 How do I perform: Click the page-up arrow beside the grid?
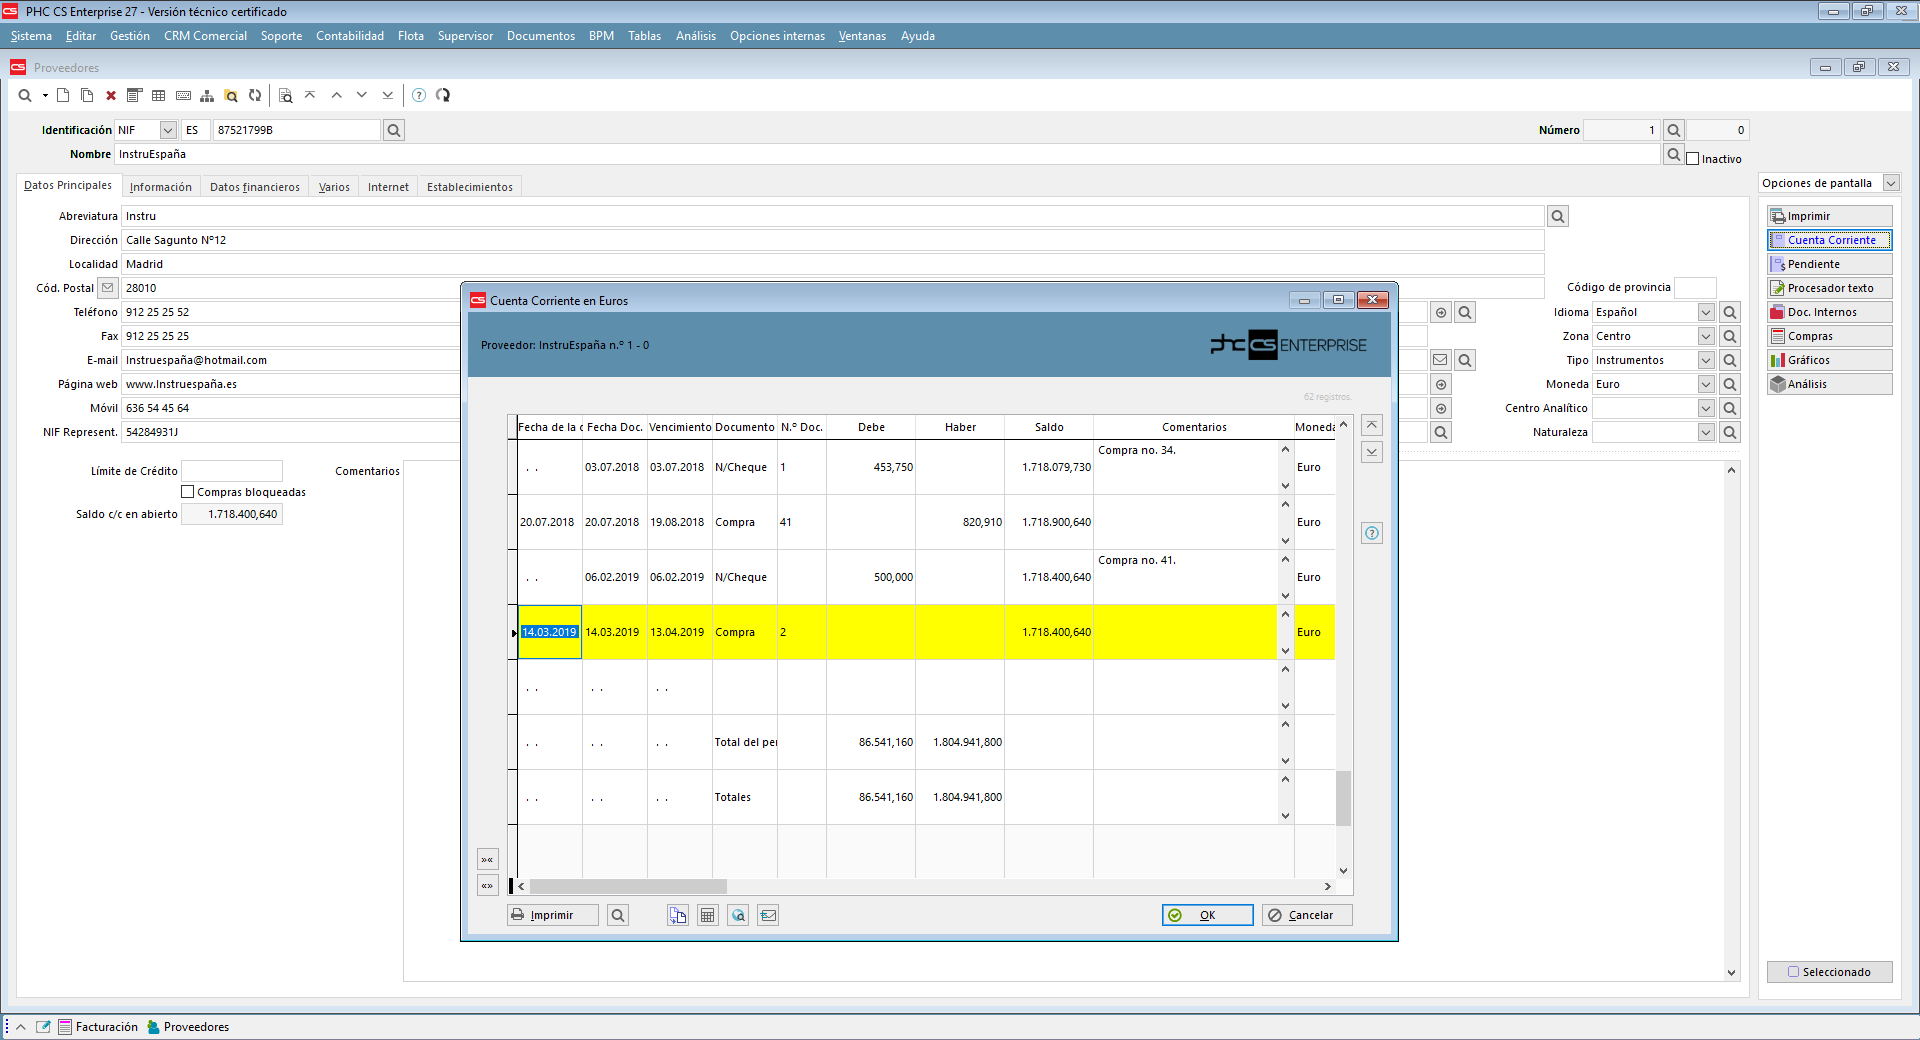(x=1372, y=425)
